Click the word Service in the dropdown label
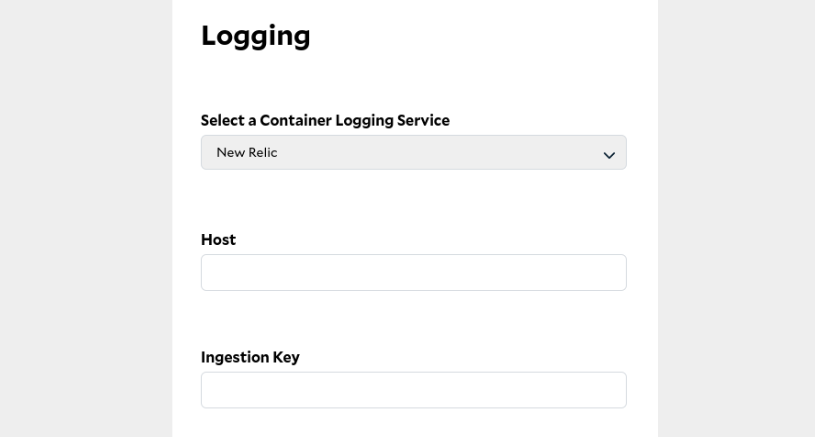The image size is (815, 437). click(x=423, y=120)
